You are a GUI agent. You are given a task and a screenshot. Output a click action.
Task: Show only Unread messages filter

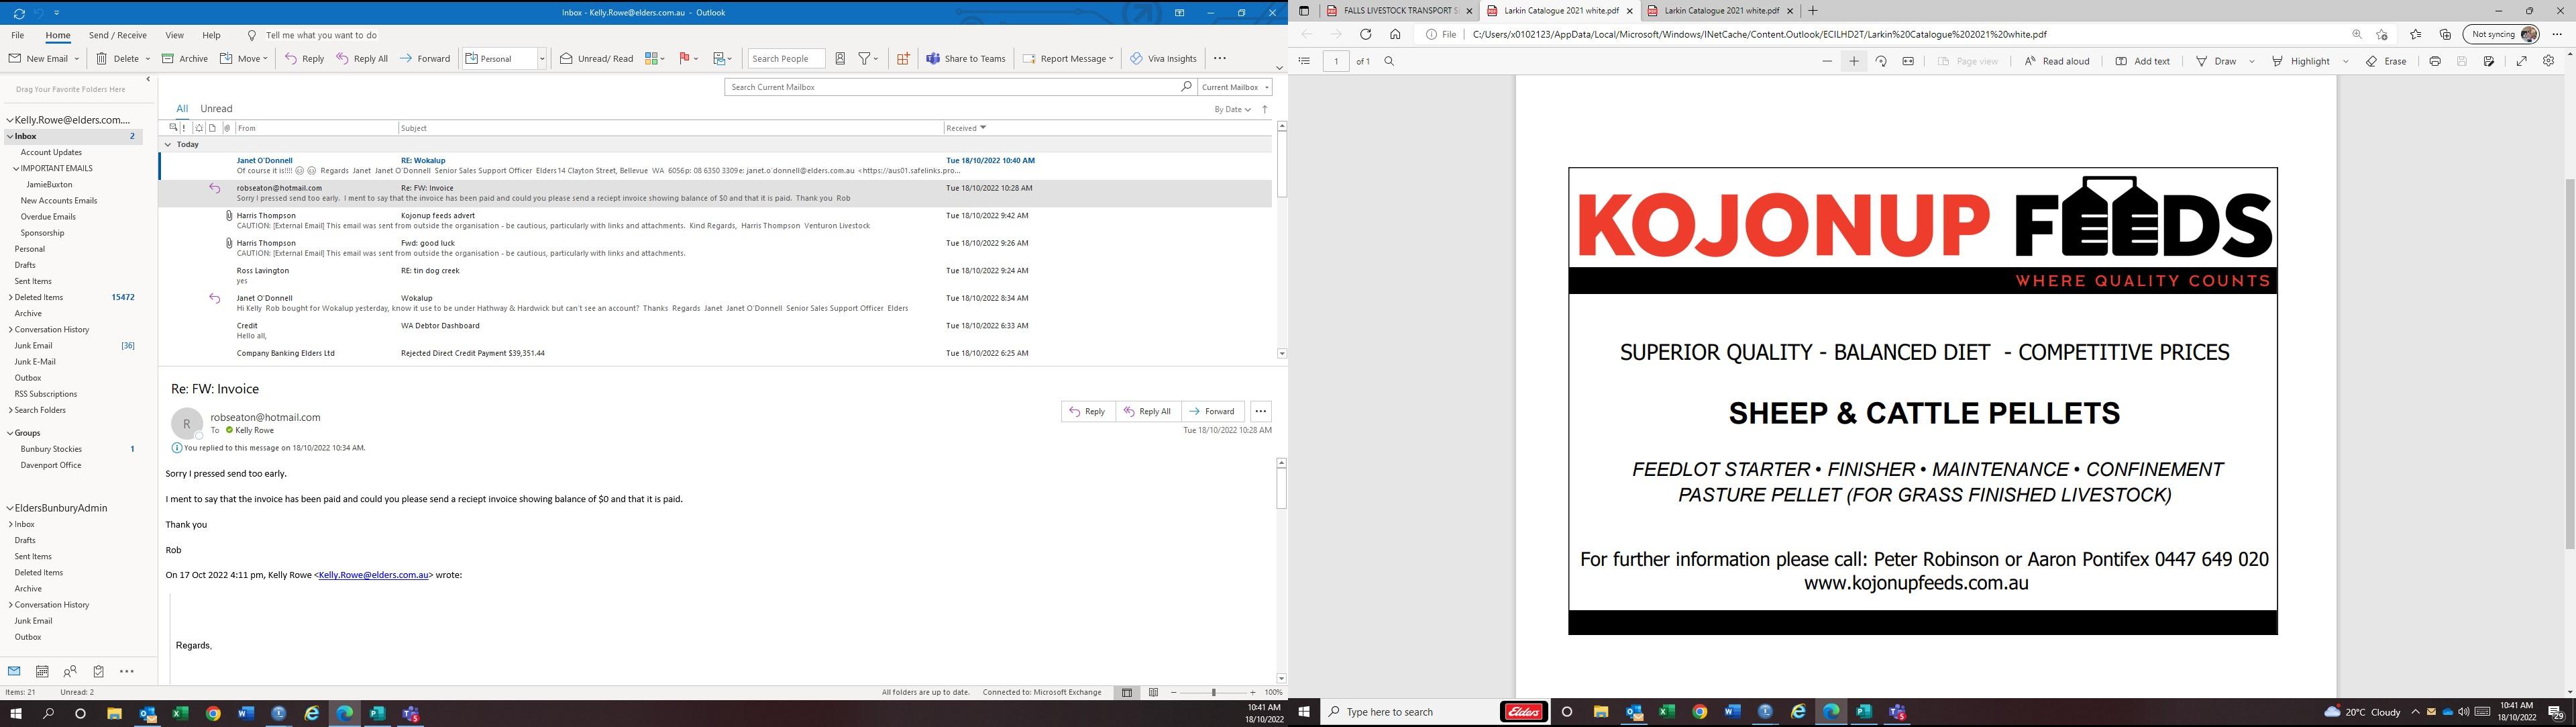[216, 109]
